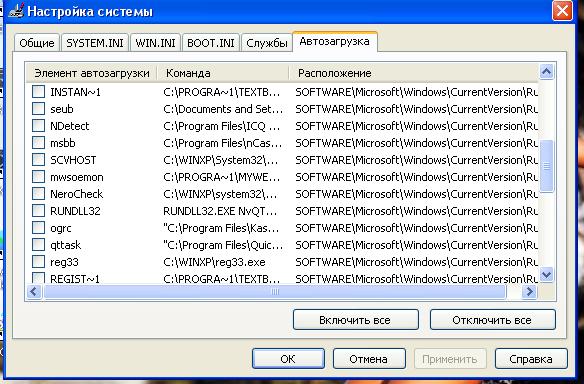Select the NeroCheck item name

pyautogui.click(x=77, y=194)
